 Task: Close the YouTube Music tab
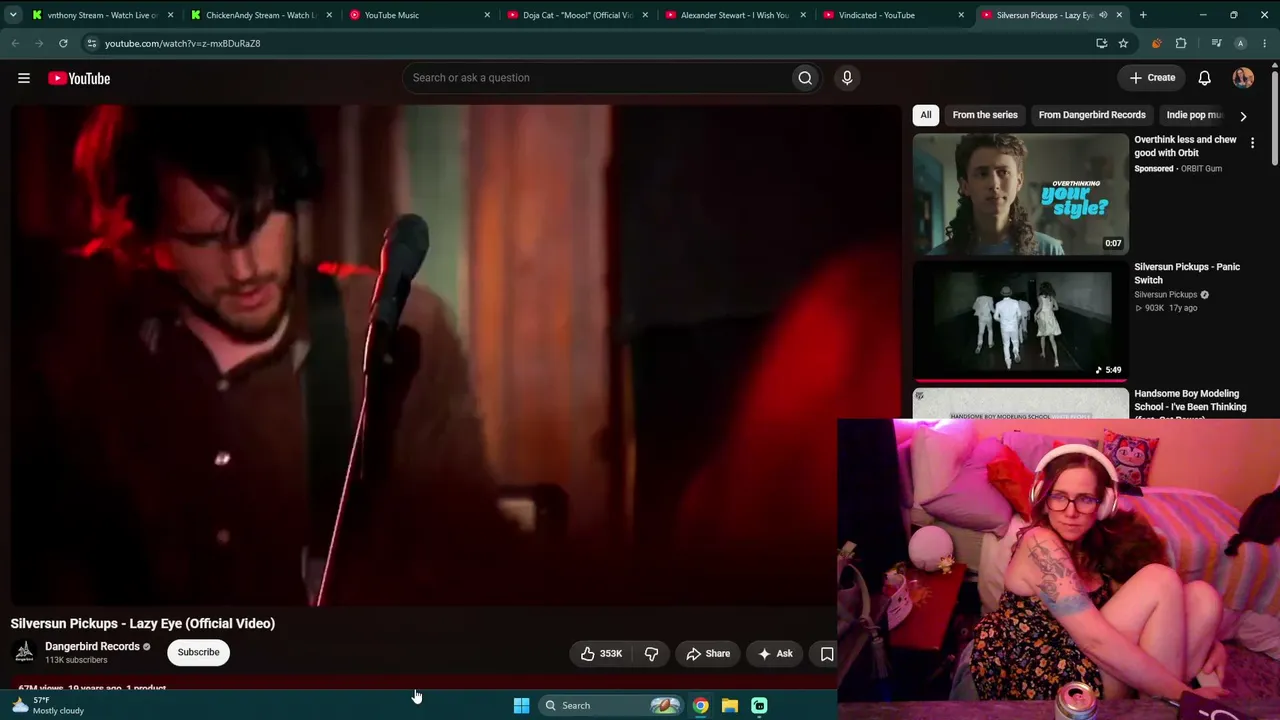487,15
